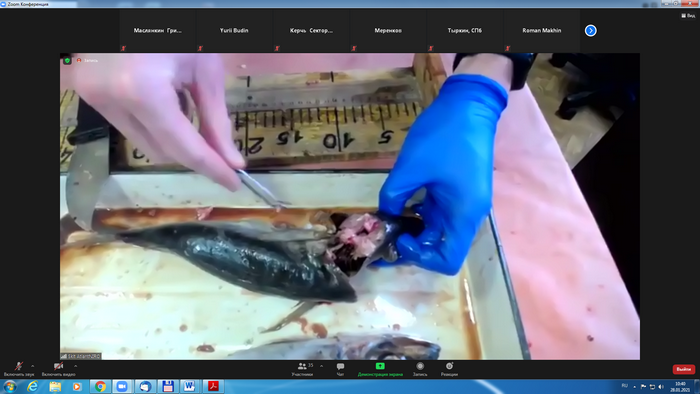Open the Чат chat panel
This screenshot has width=700, height=394.
[x=340, y=369]
